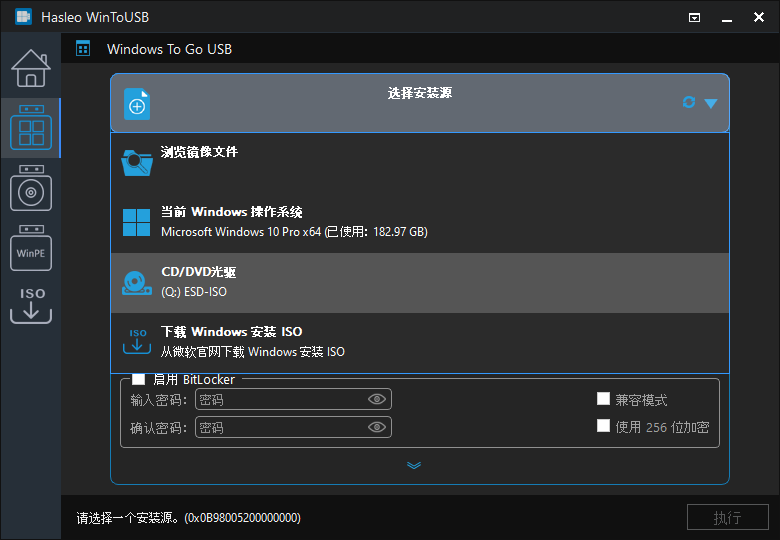Click the add installation source icon

click(x=137, y=104)
